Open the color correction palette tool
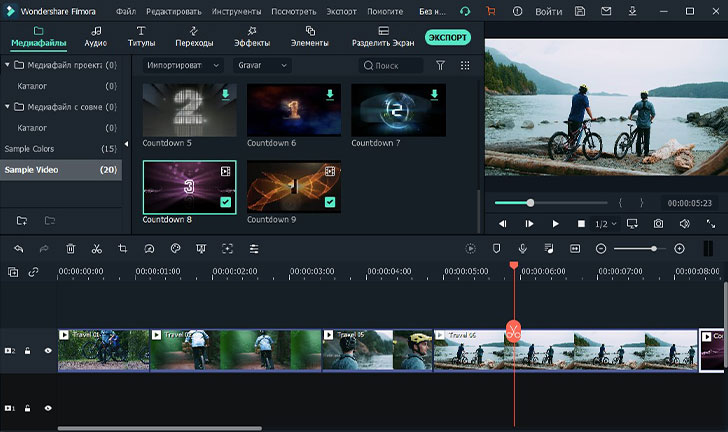This screenshot has height=432, width=728. click(175, 248)
